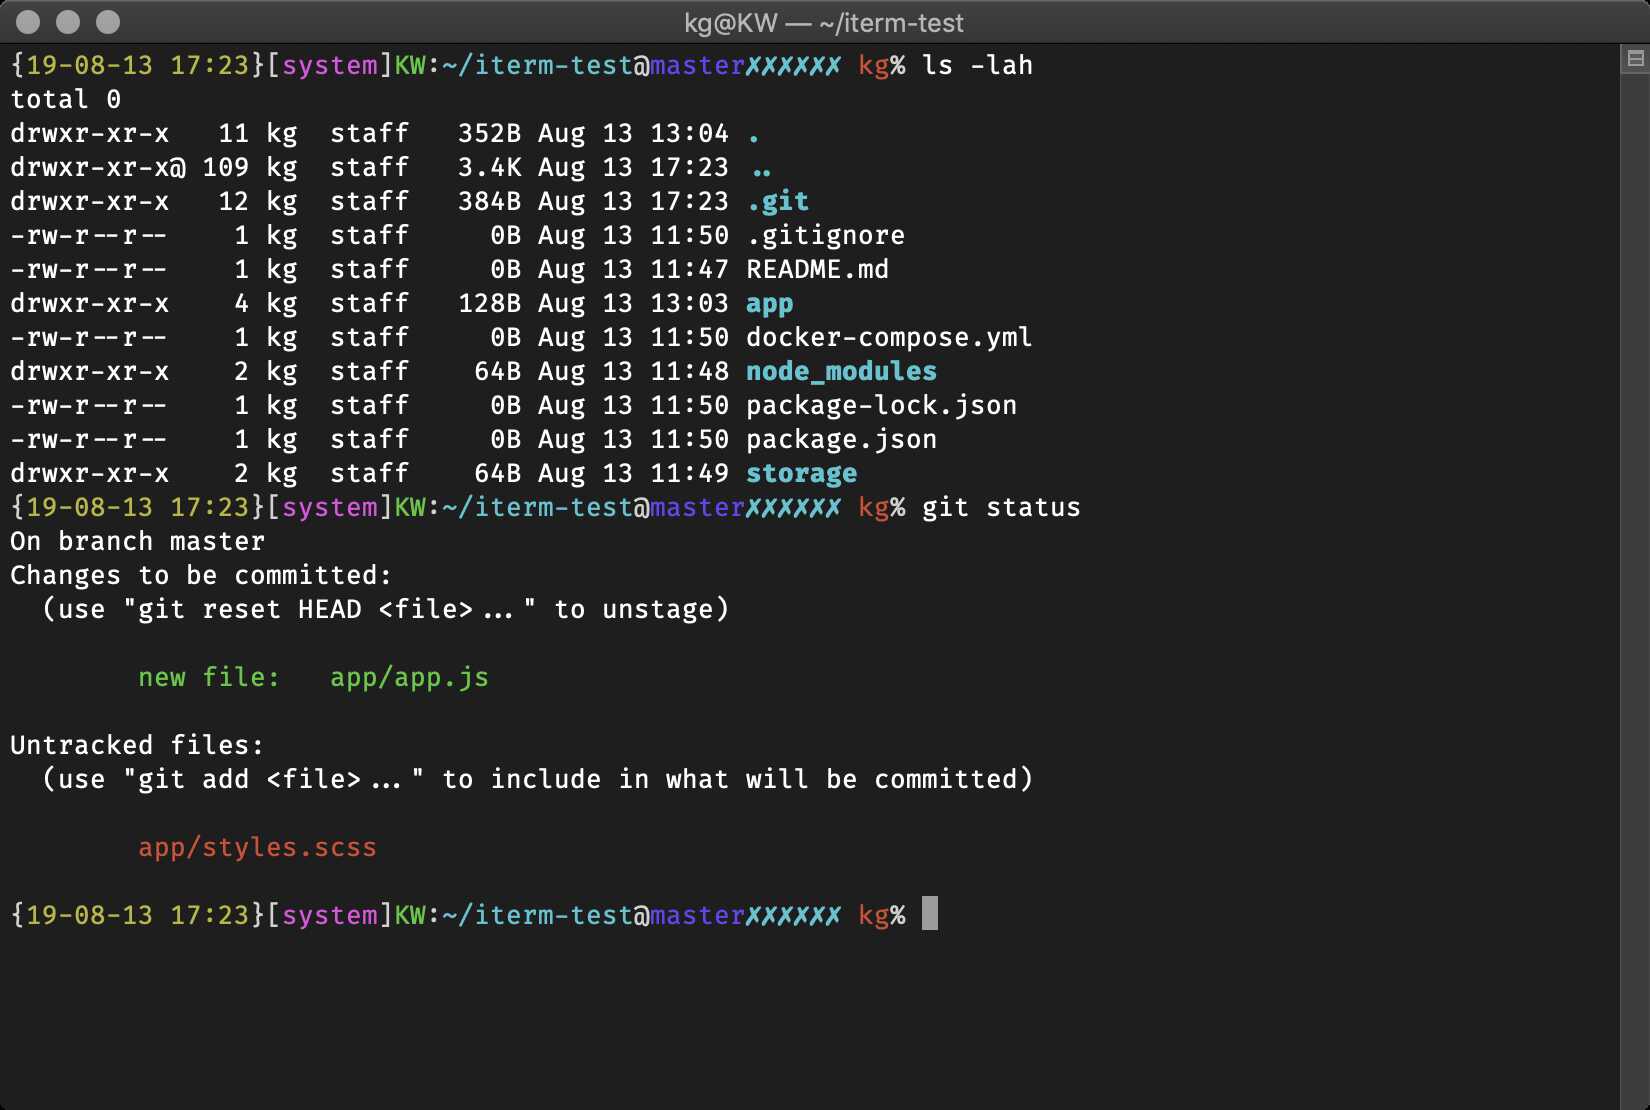Click the 'On branch master' line
Screen dimensions: 1650x1110
click(138, 542)
